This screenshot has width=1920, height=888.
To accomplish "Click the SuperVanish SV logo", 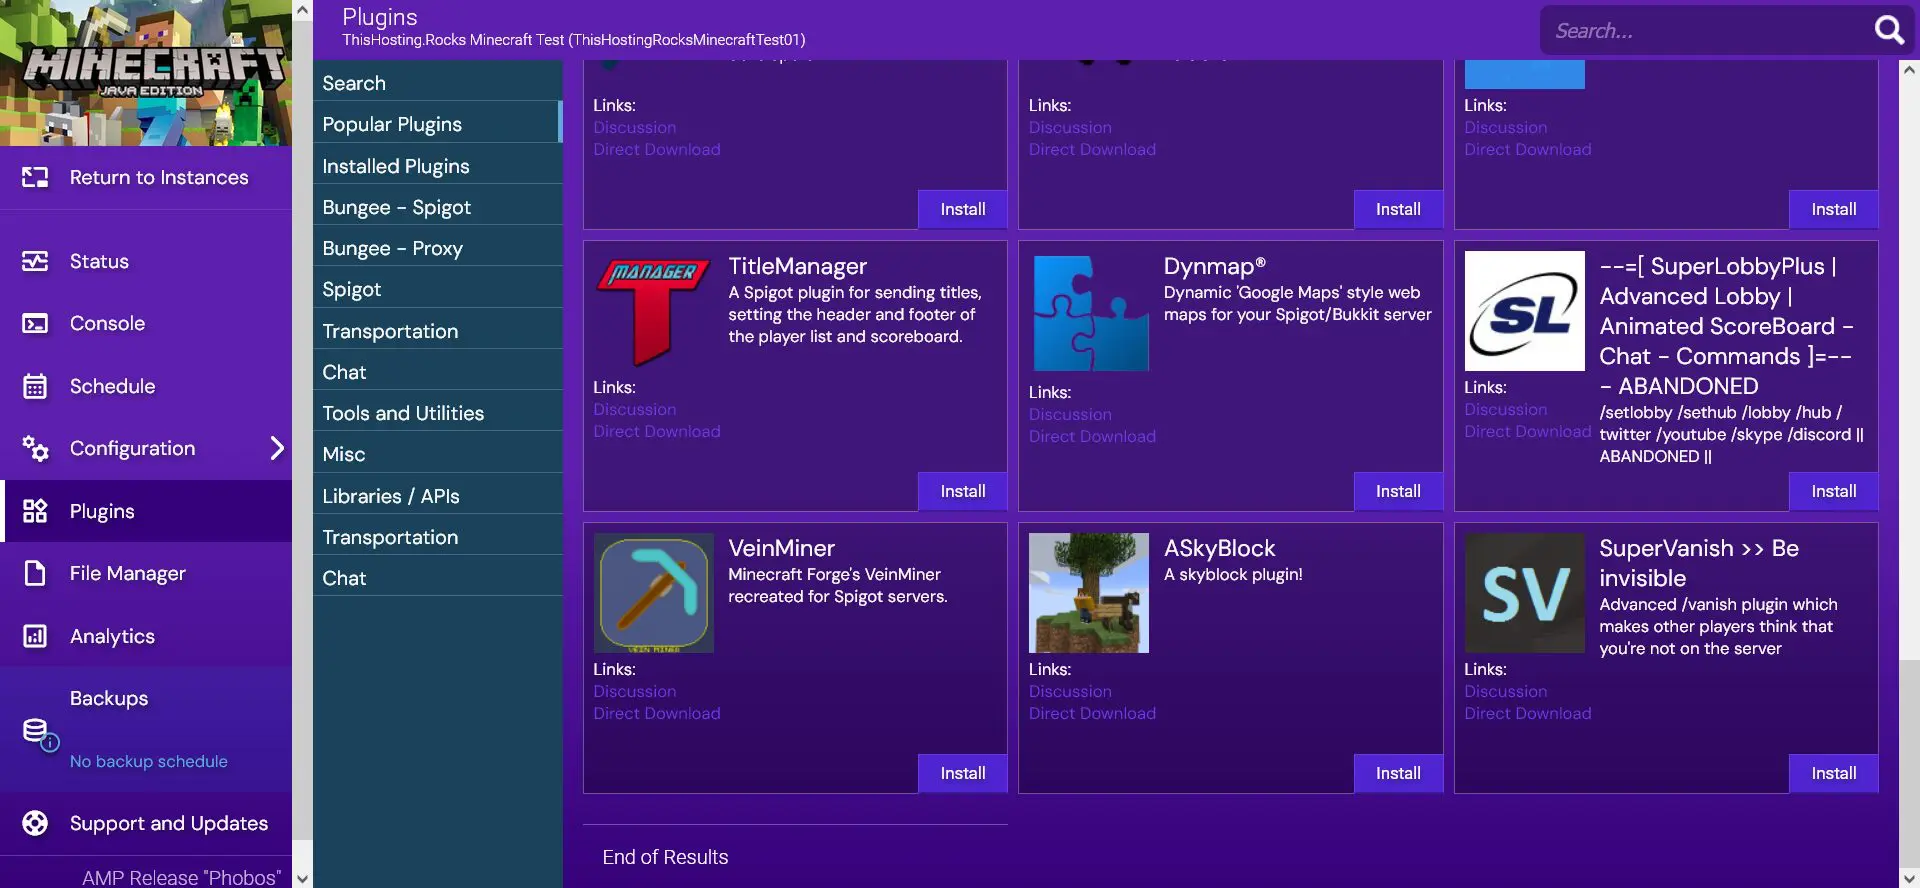I will click(x=1524, y=593).
